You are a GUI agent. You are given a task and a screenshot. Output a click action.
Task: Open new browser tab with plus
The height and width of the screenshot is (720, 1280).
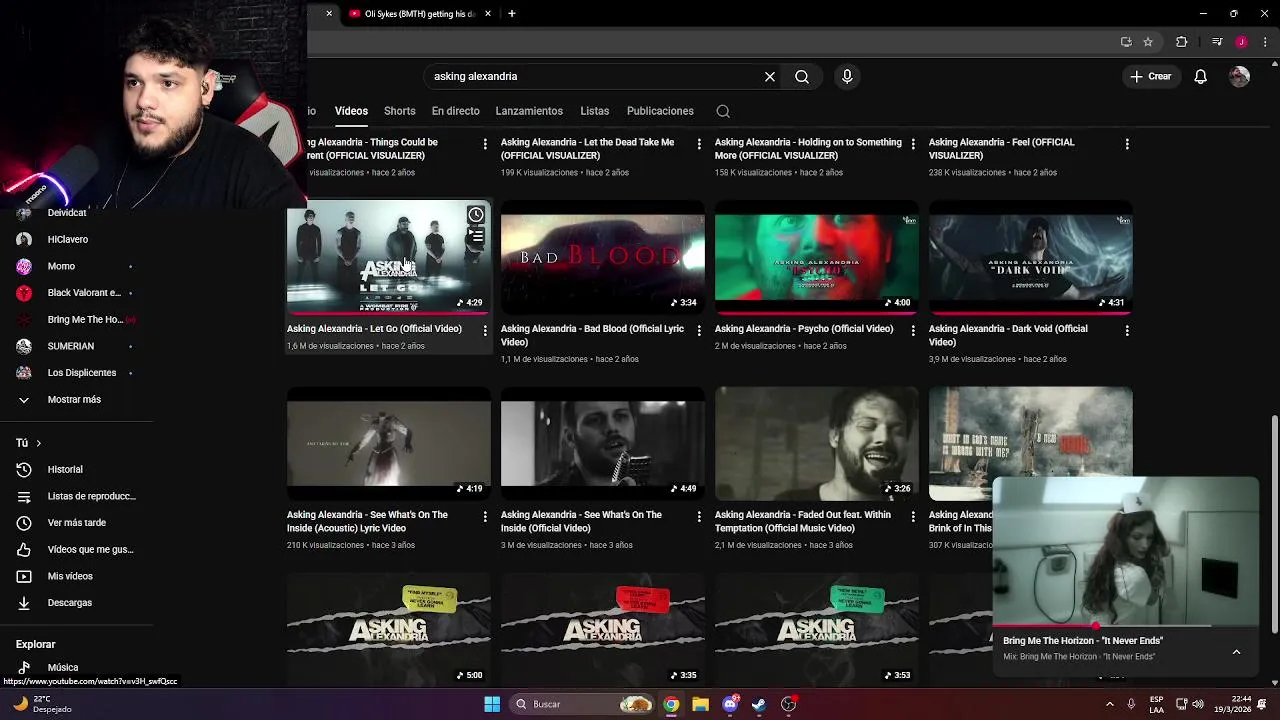pos(512,14)
